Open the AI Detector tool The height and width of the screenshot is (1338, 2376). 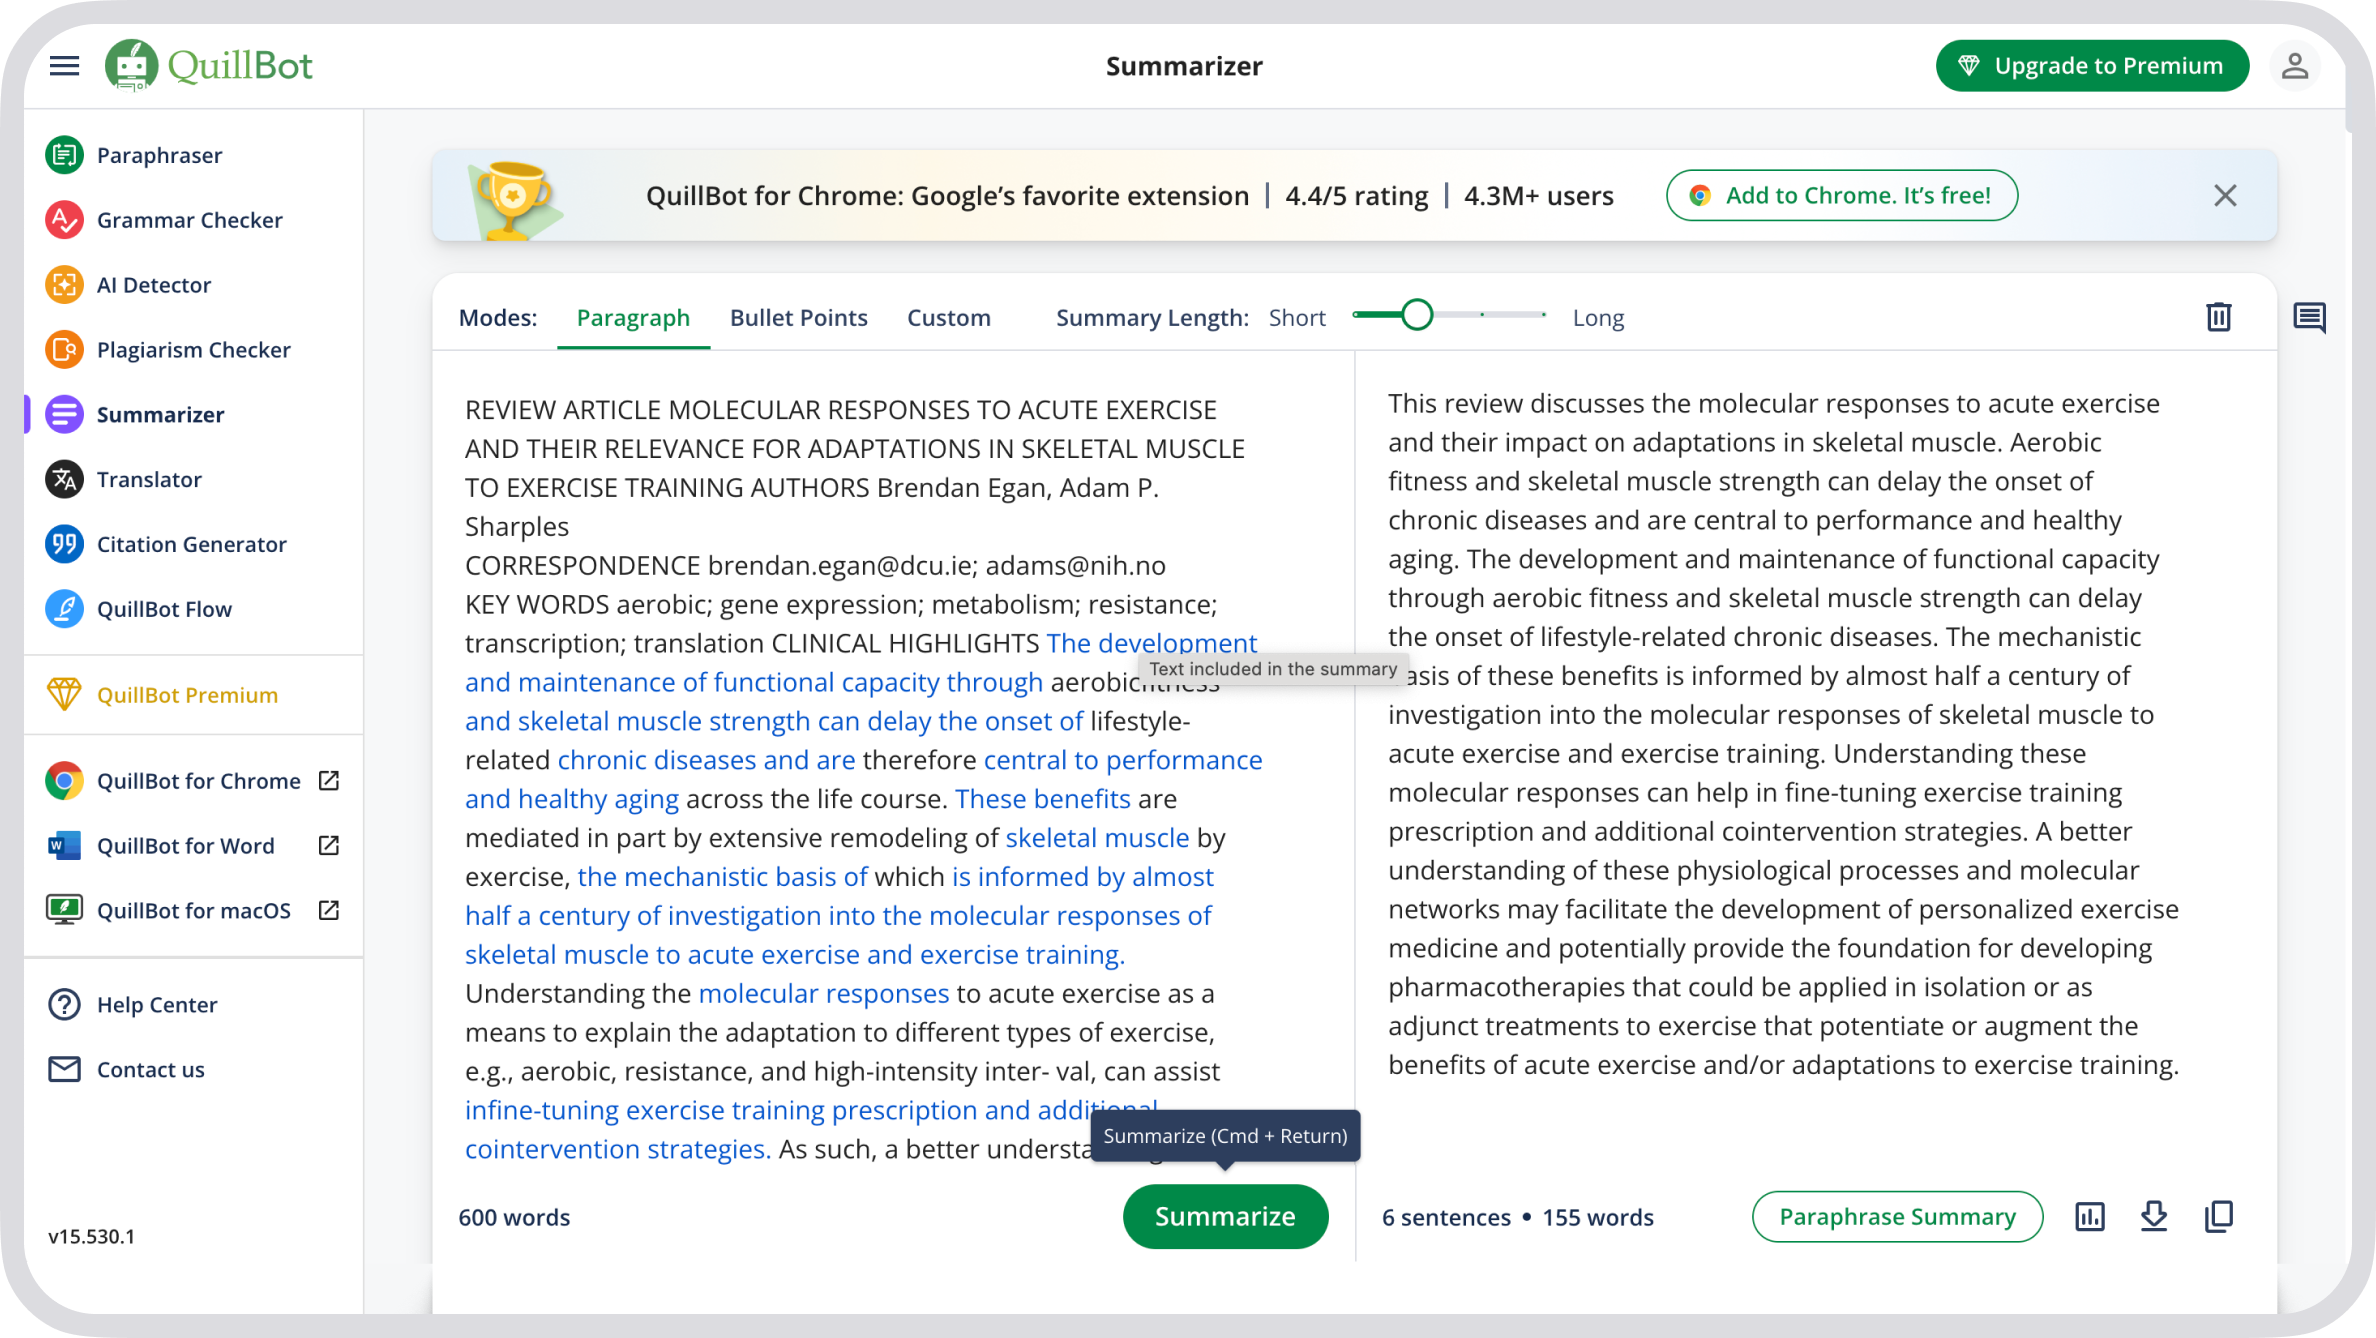pyautogui.click(x=153, y=285)
